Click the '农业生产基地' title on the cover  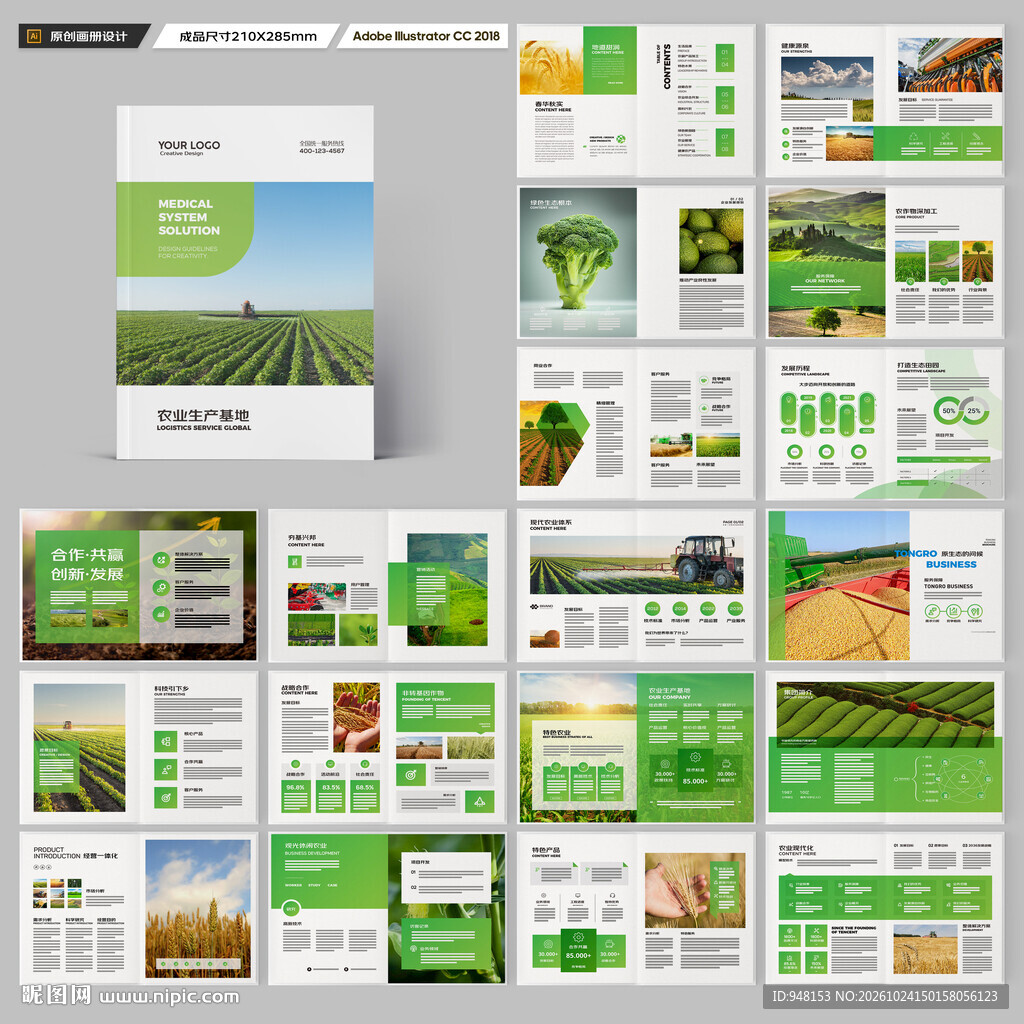pyautogui.click(x=203, y=415)
